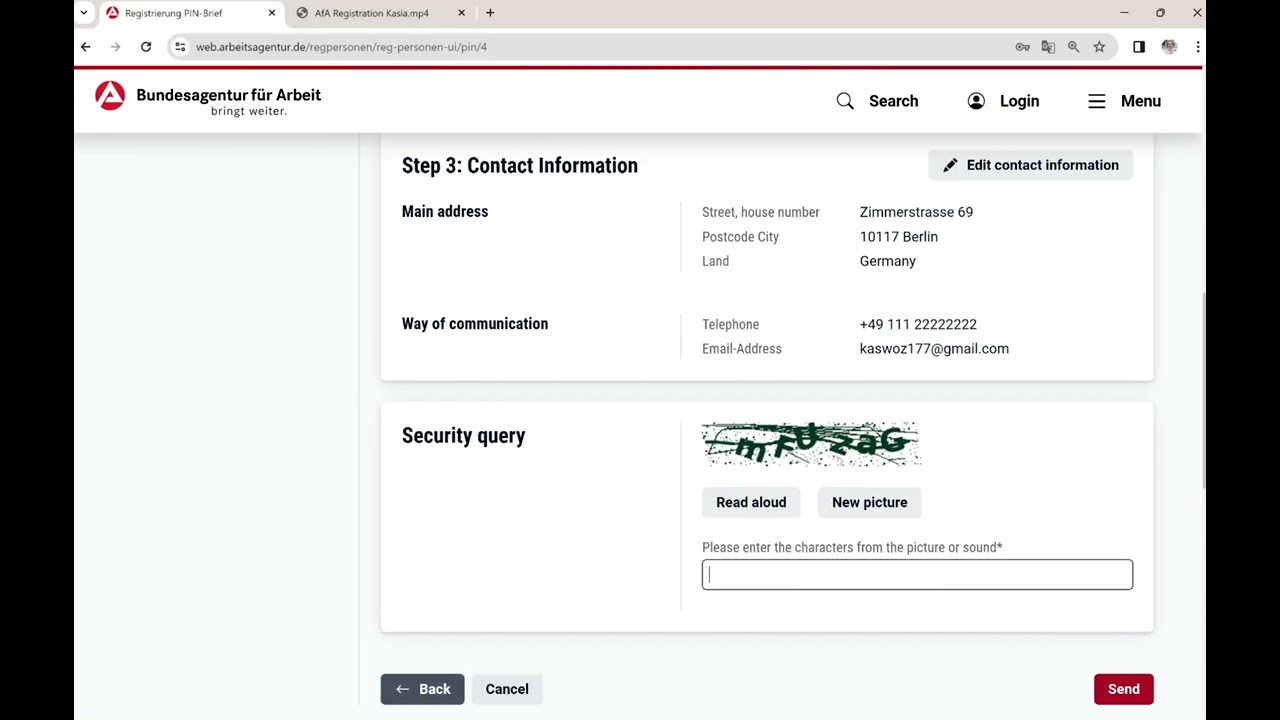
Task: Open the hamburger Menu
Action: [1124, 101]
